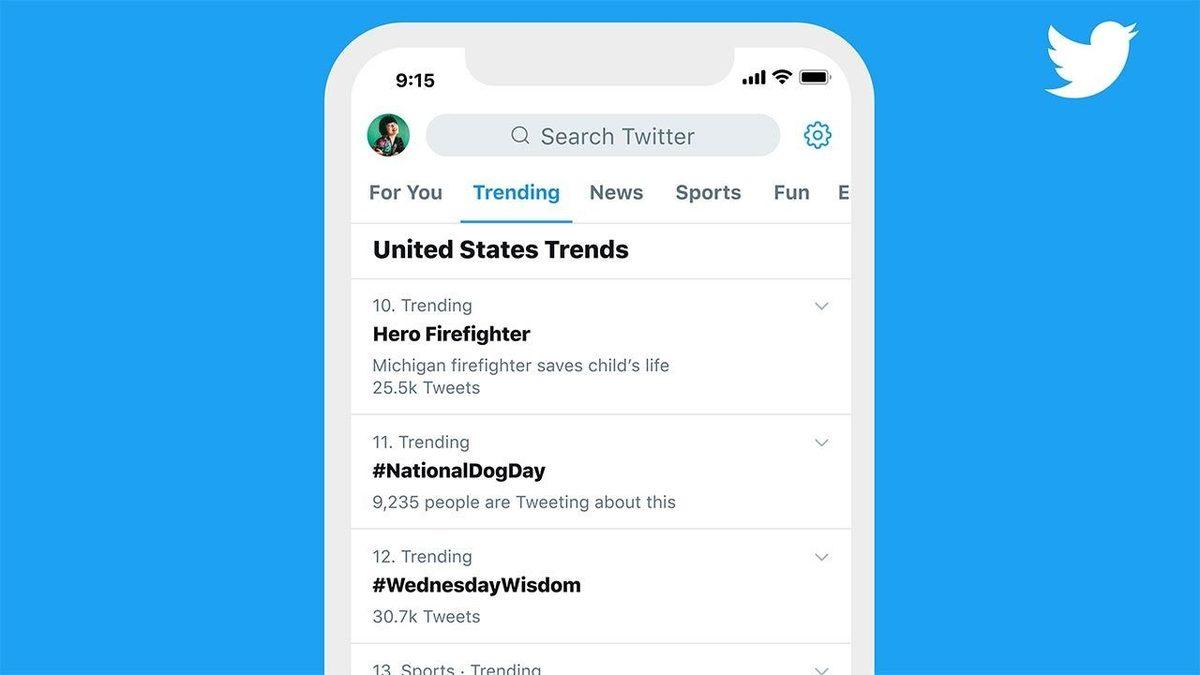Go to the Fun tab

tap(791, 193)
